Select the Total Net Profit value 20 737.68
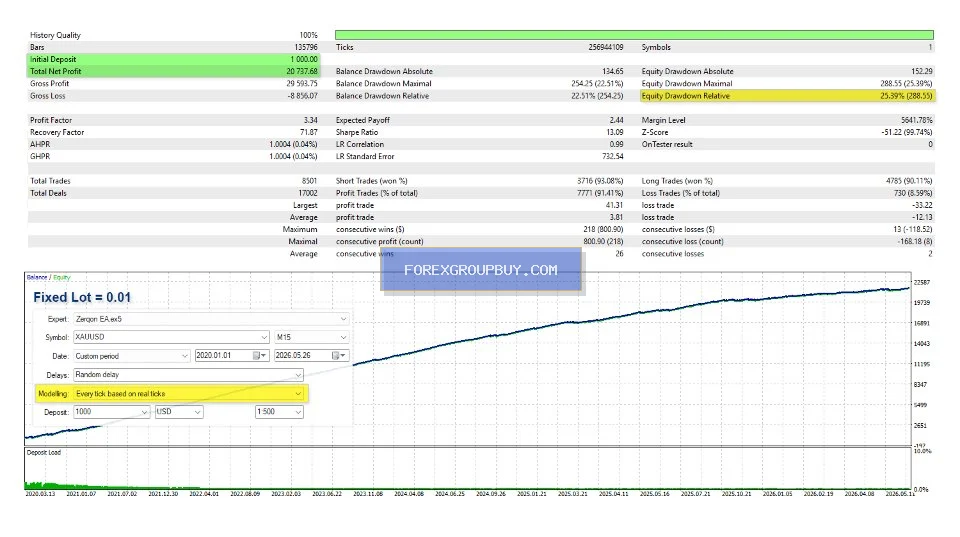Screen dimensions: 960x537 point(302,72)
